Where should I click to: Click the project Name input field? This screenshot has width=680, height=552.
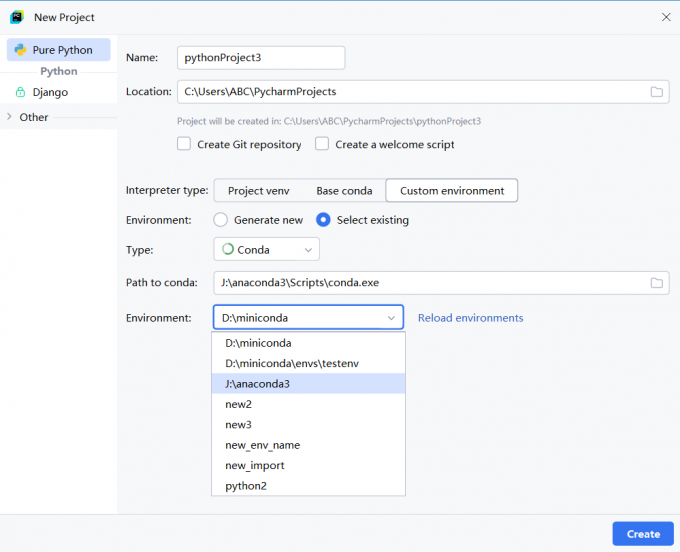click(261, 58)
